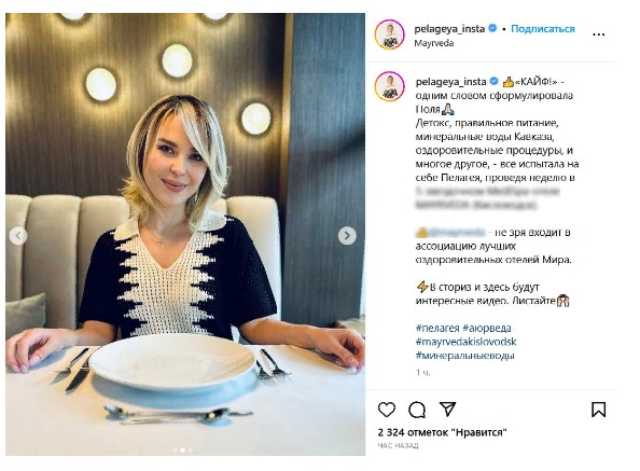Open the #mayrvedakislovodsk hashtag
The width and height of the screenshot is (640, 471).
coord(466,341)
